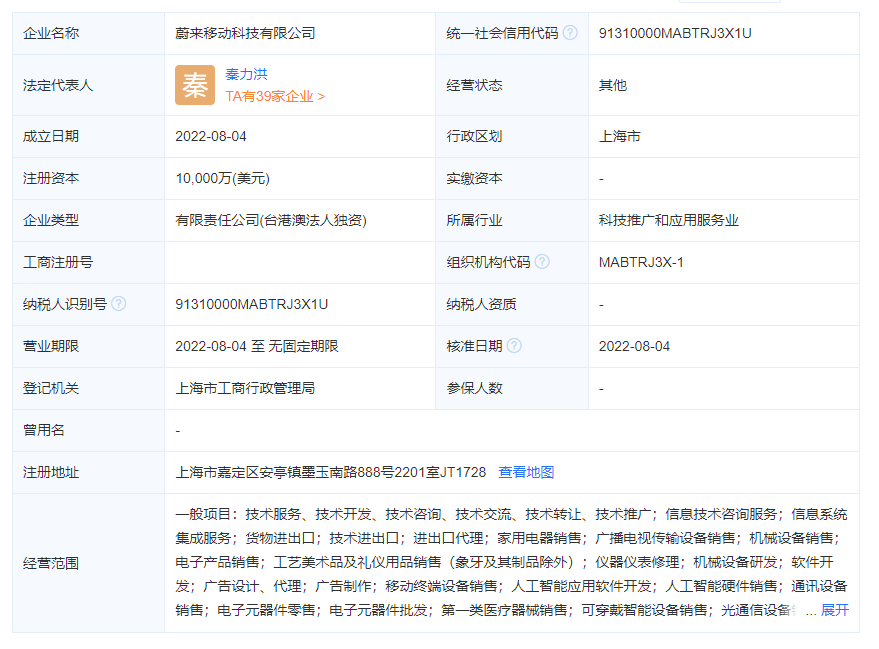The image size is (879, 649).
Task: Click 企业类型 label cell
Action: 89,220
